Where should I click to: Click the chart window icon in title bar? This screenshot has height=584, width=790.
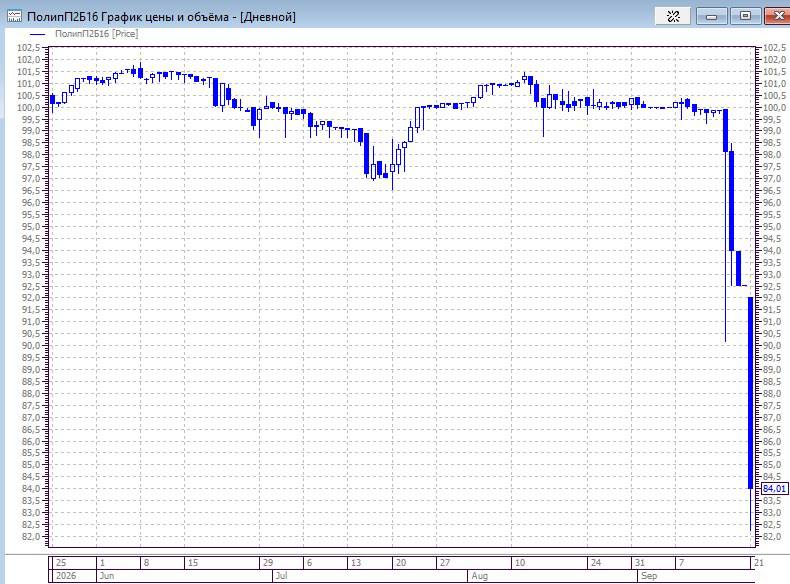point(14,17)
